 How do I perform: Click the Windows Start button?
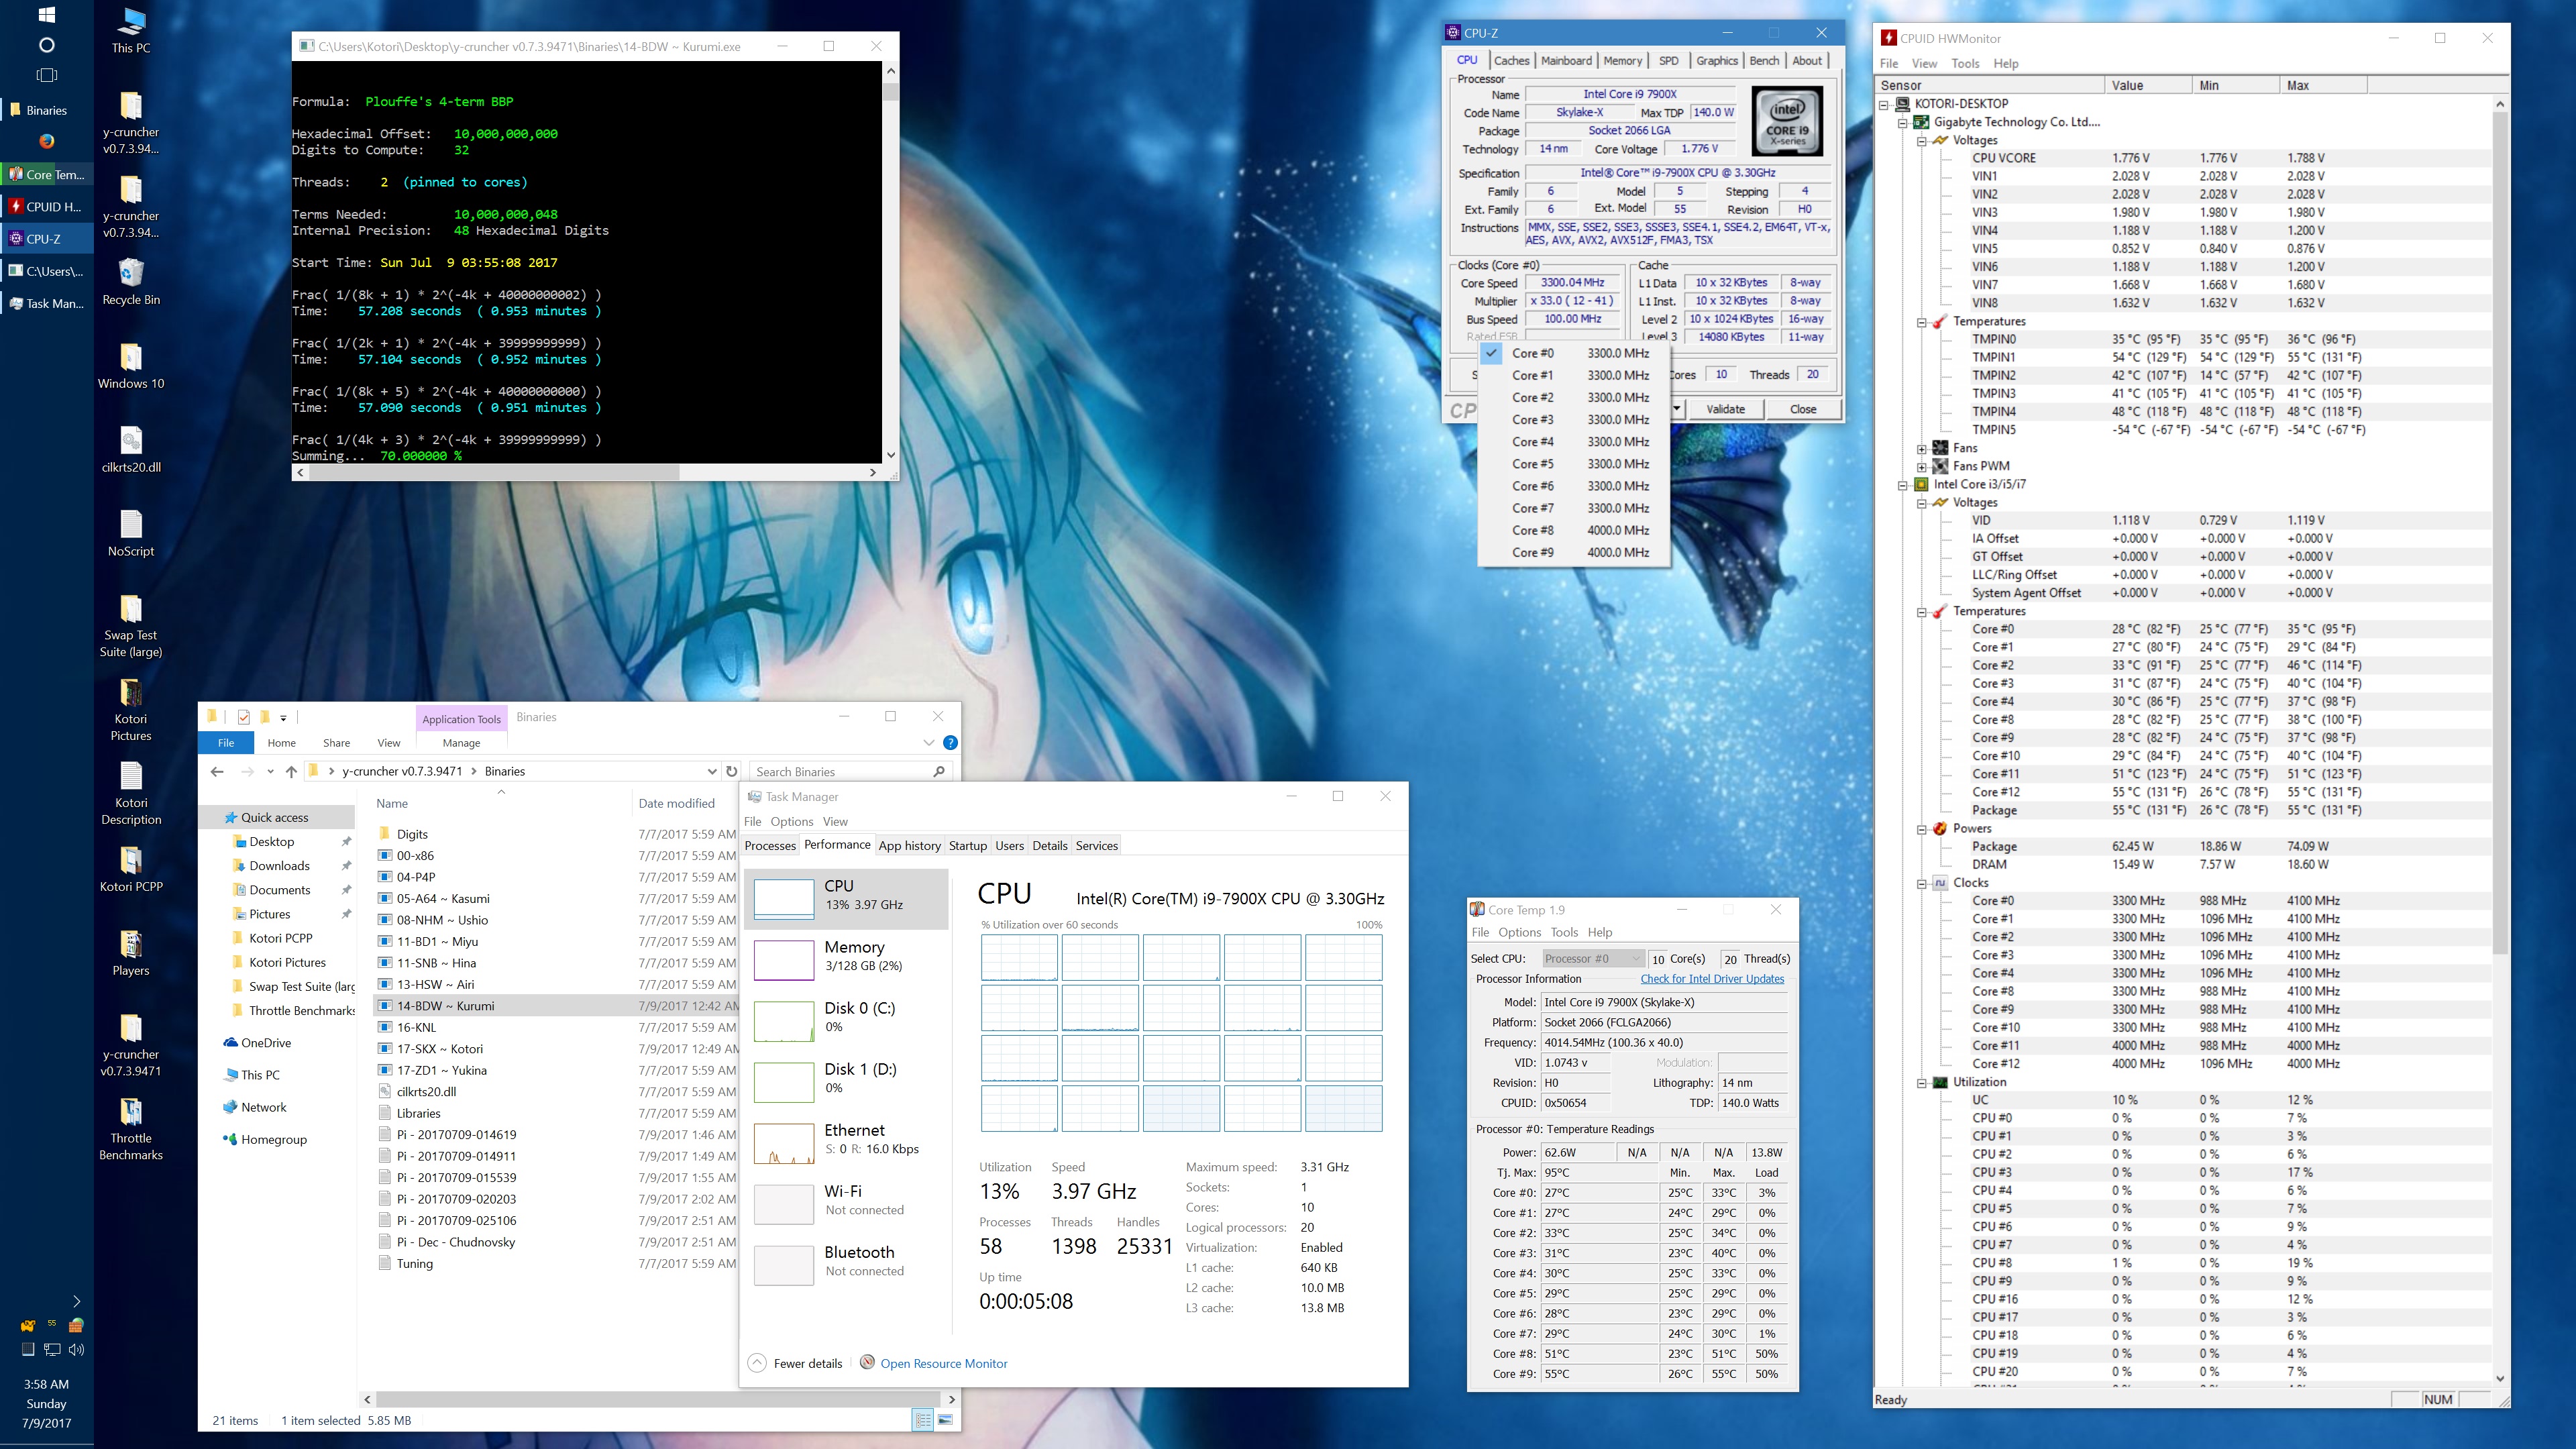[x=46, y=15]
